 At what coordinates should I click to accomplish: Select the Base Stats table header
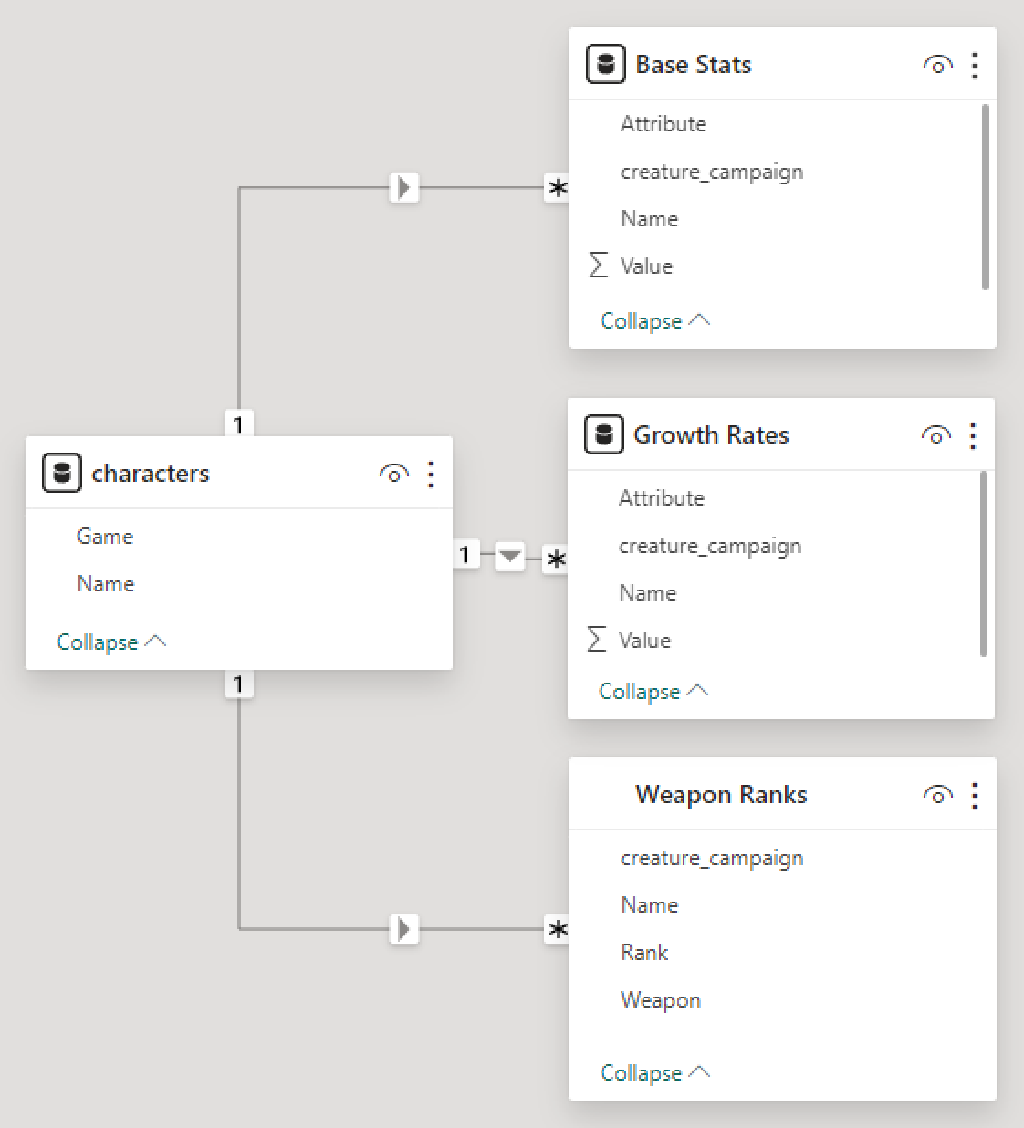point(693,64)
